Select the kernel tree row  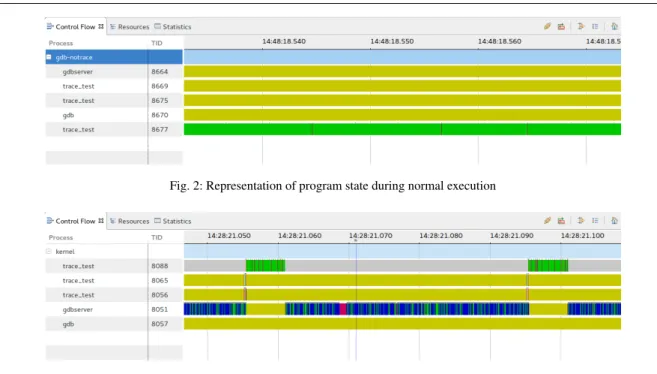114,251
